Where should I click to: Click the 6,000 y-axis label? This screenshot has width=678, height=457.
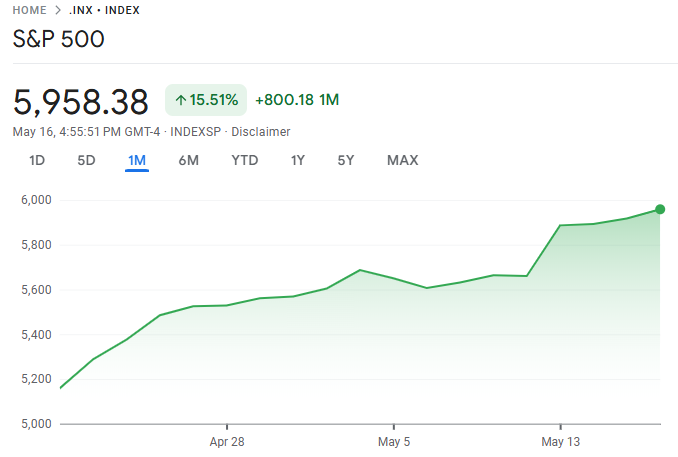[36, 200]
